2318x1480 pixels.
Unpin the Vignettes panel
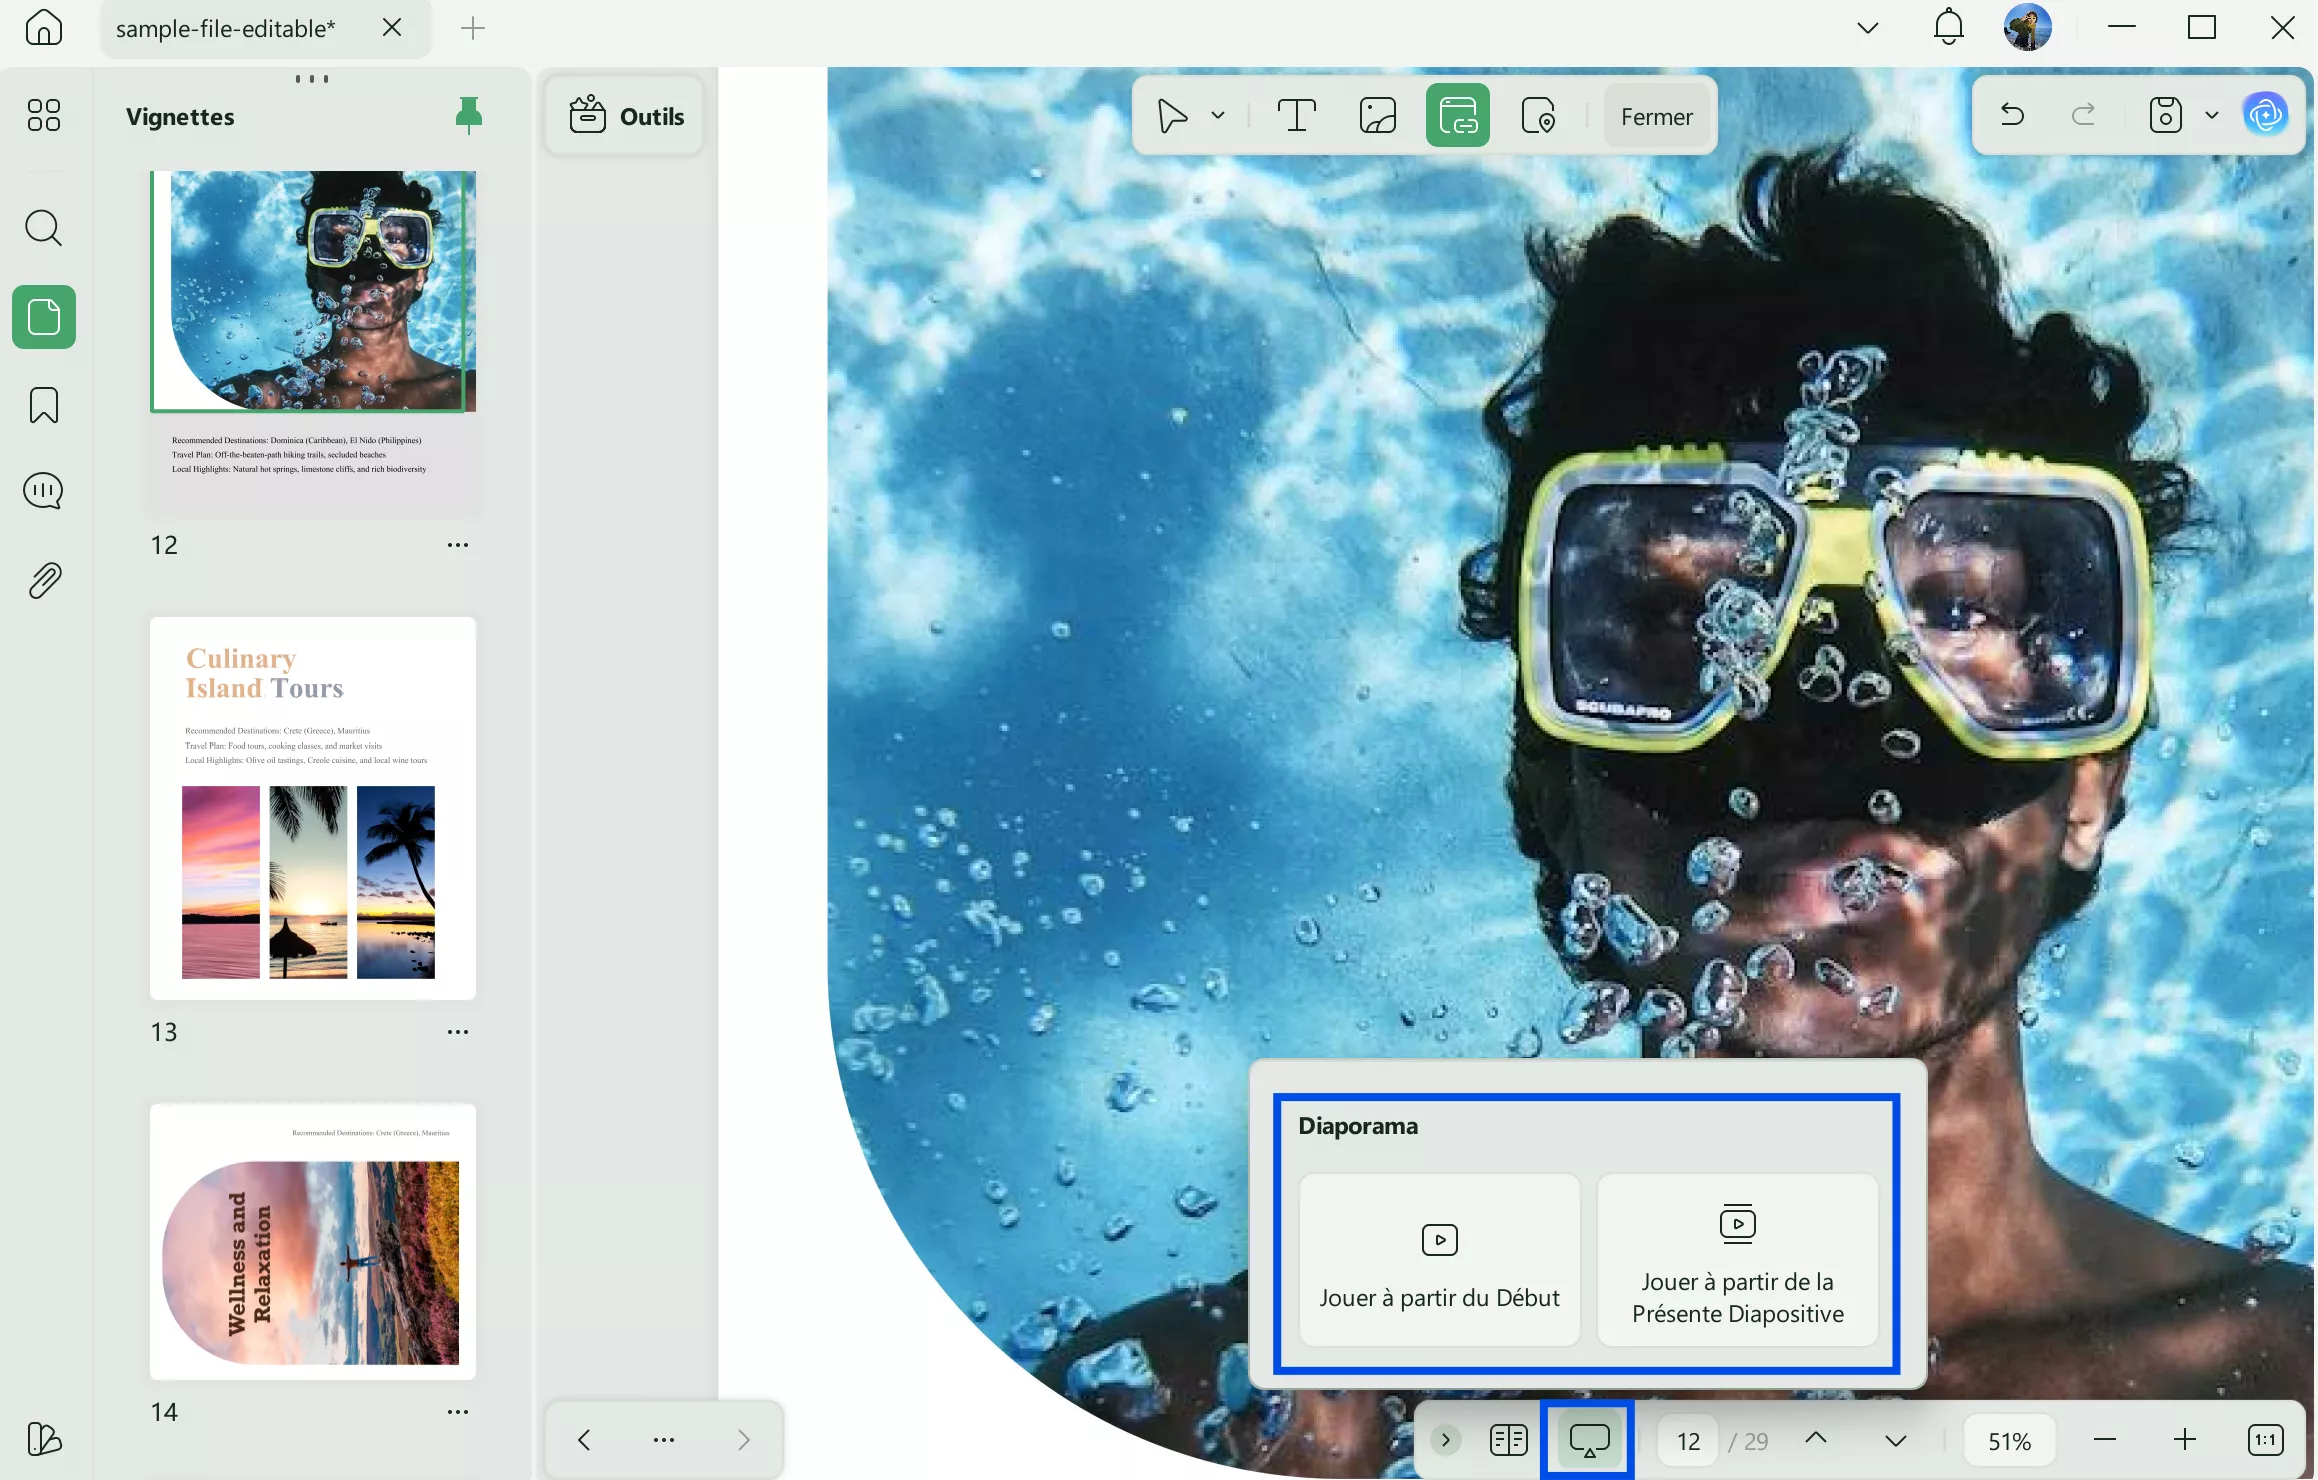tap(468, 116)
